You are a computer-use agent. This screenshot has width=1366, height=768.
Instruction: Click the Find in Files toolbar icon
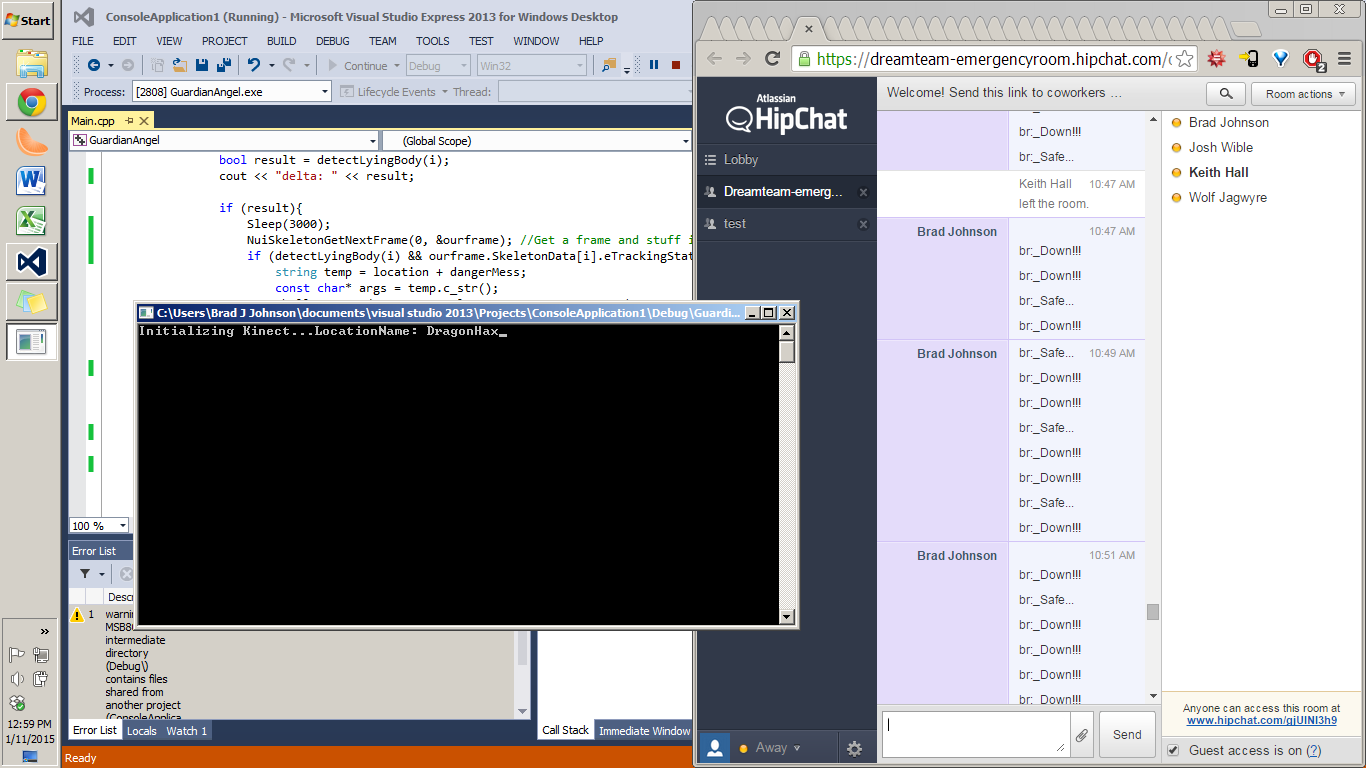(609, 65)
